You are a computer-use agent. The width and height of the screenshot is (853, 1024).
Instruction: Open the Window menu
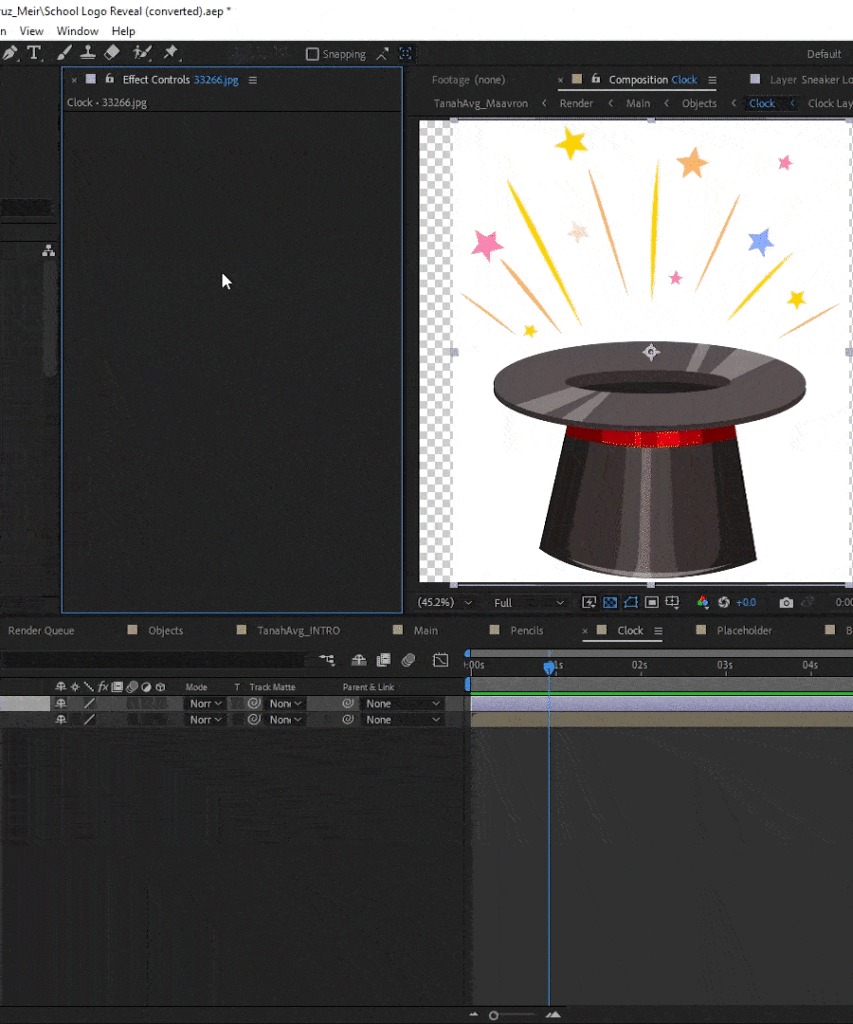77,31
